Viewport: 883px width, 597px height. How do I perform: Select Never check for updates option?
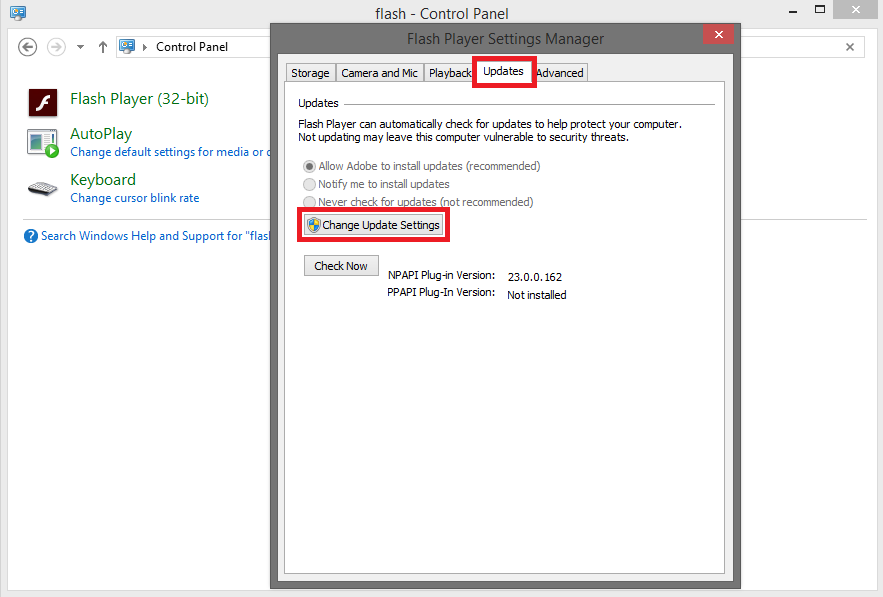click(x=418, y=202)
